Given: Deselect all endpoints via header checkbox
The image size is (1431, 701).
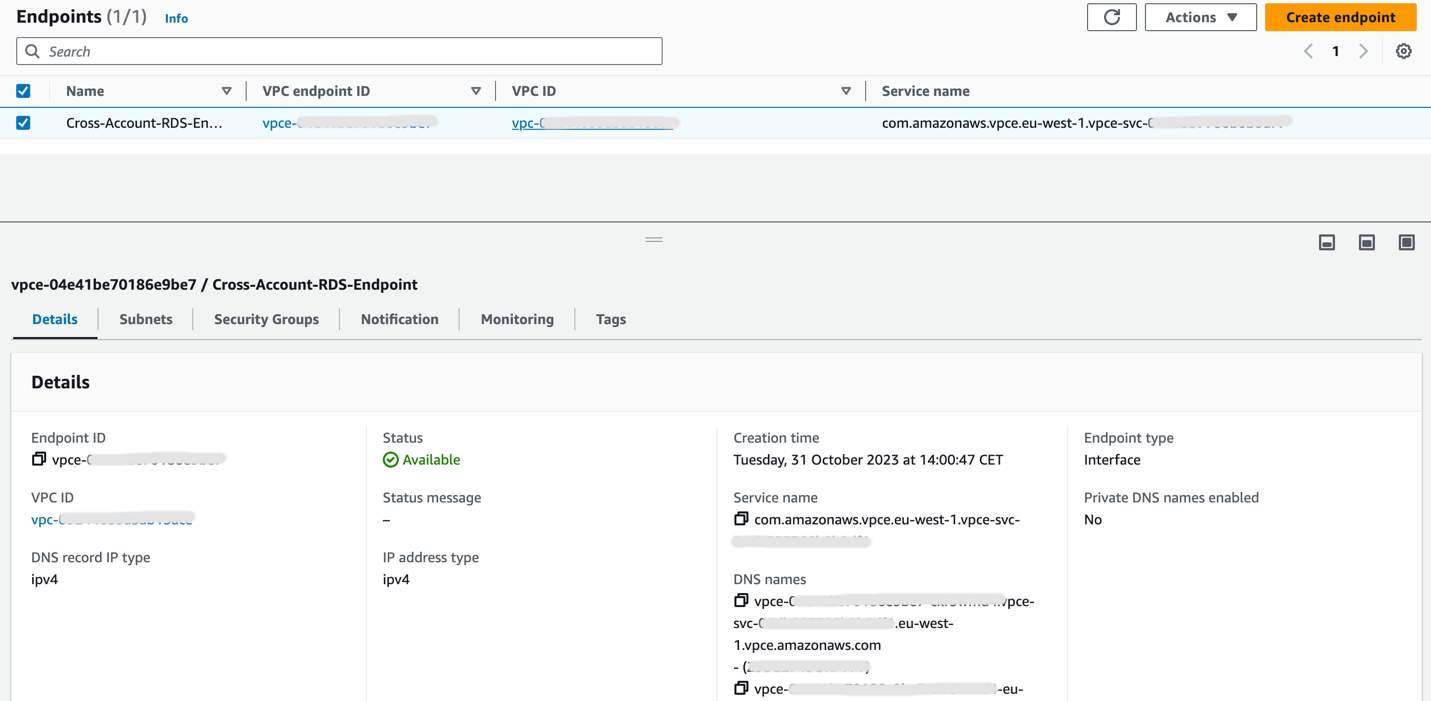Looking at the screenshot, I should tap(23, 90).
